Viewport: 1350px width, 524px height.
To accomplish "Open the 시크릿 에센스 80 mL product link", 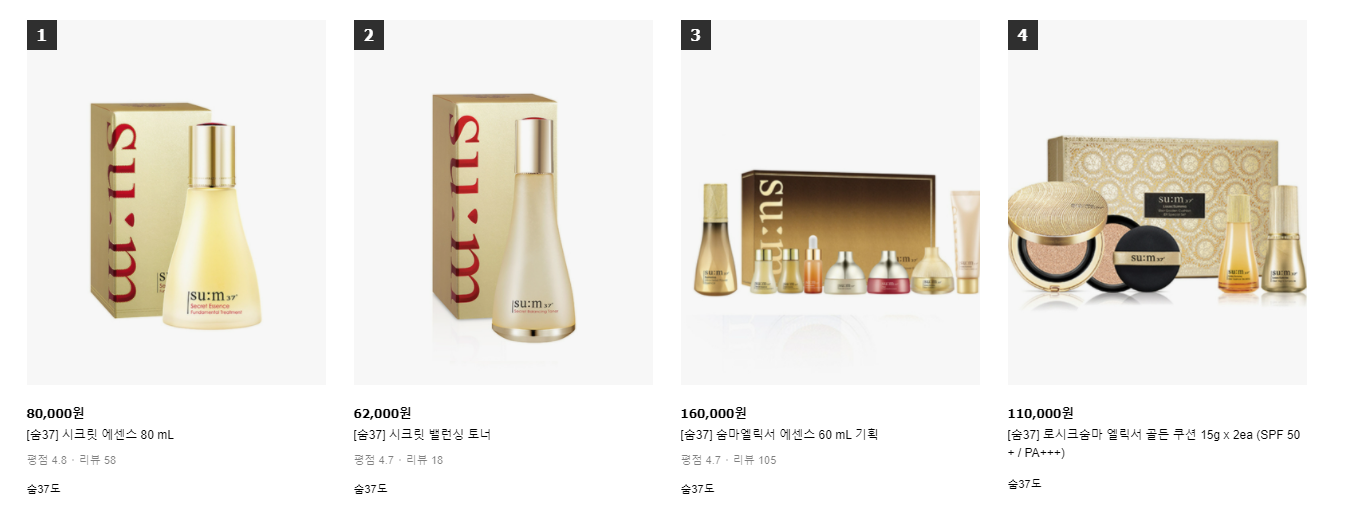I will point(100,435).
